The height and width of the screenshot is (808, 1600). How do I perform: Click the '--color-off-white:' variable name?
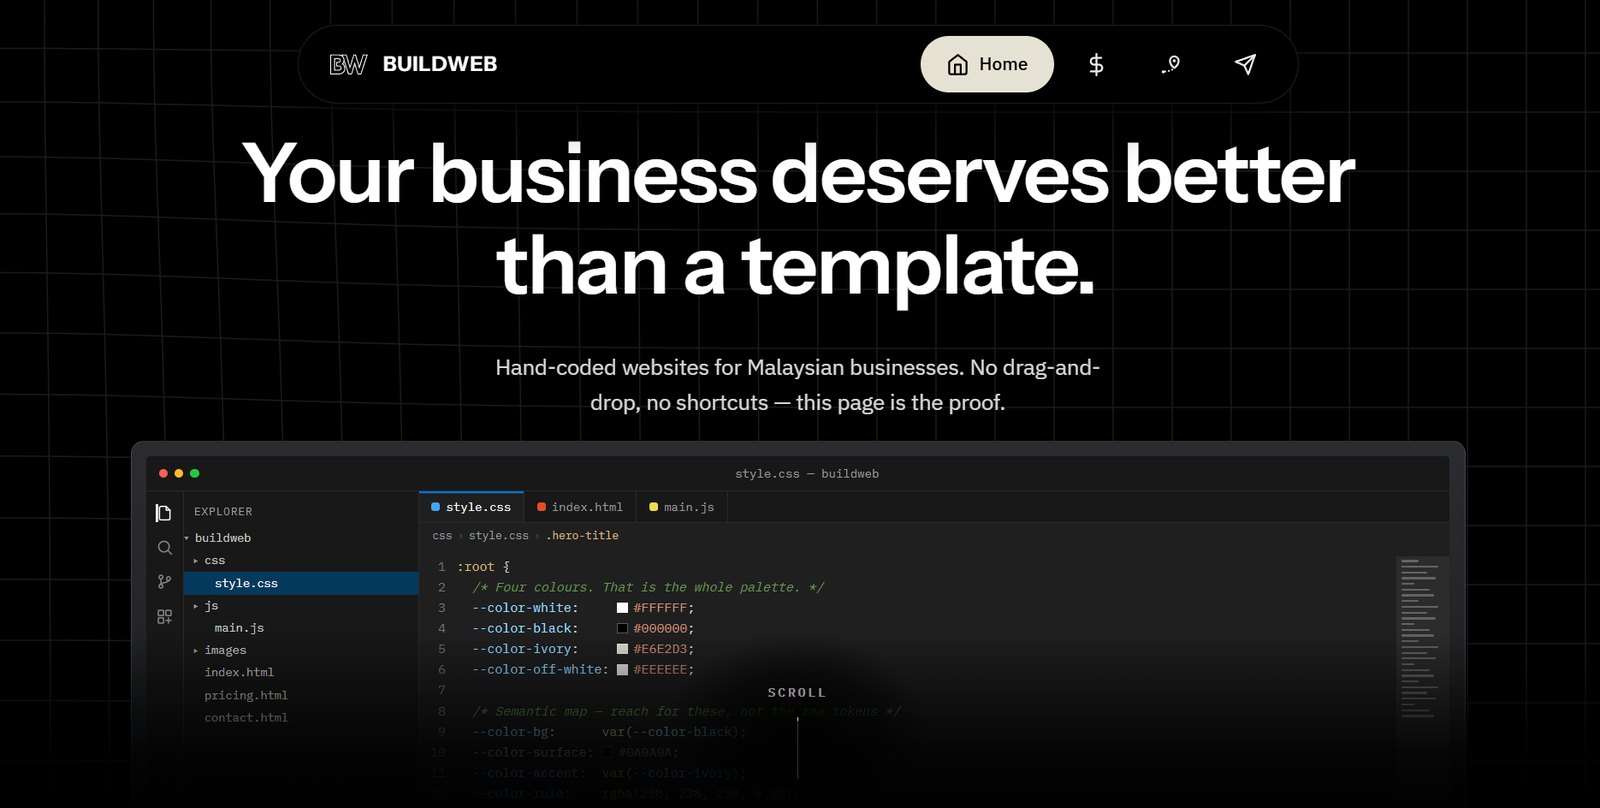[540, 670]
